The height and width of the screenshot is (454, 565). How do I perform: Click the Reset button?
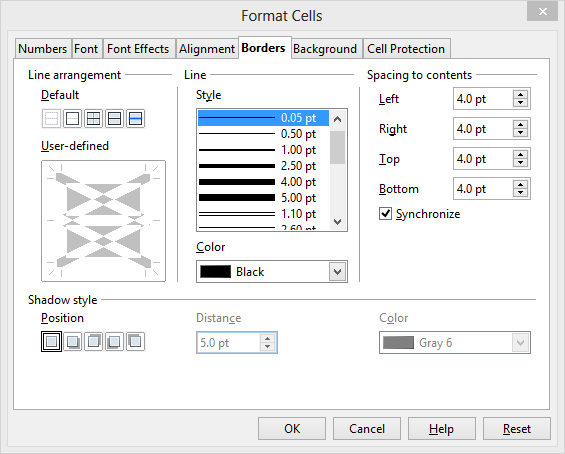(517, 429)
